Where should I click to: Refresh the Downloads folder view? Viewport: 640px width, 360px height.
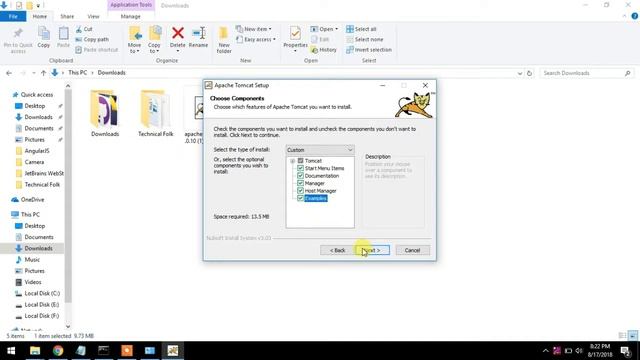(x=529, y=73)
